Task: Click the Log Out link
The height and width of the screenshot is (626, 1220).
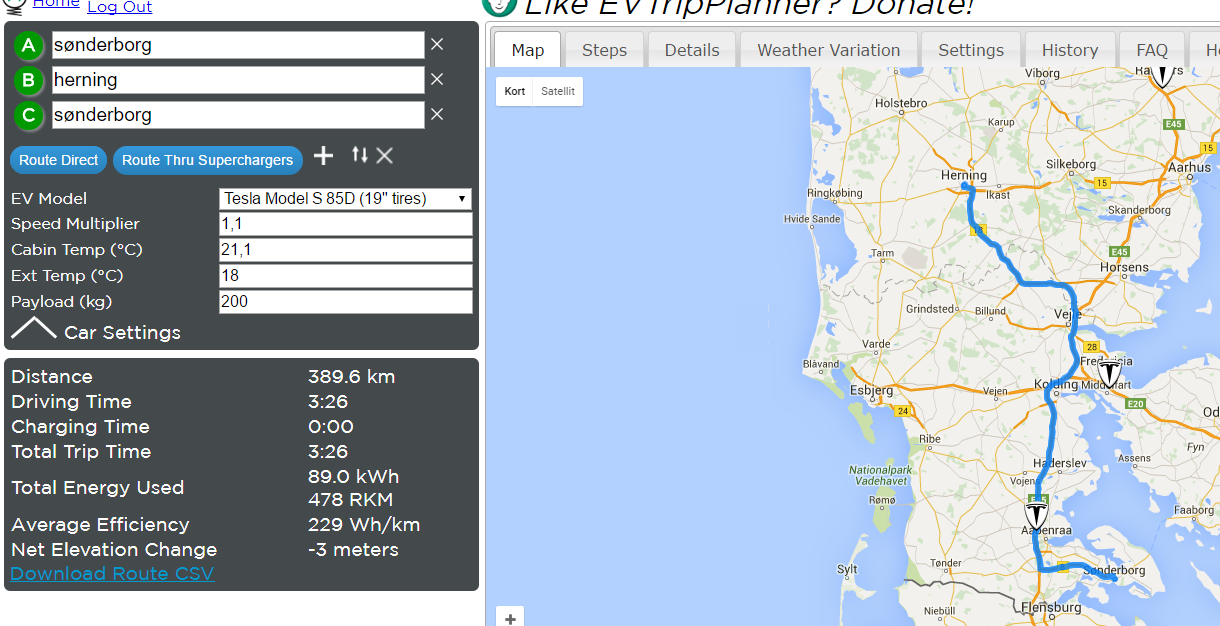Action: point(120,7)
